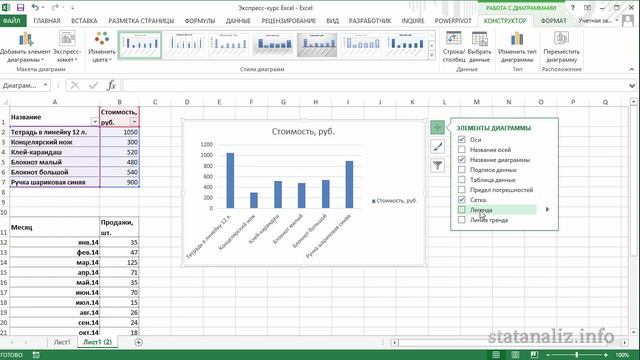This screenshot has width=640, height=360.
Task: Check the Названия осей checkbox
Action: coord(462,149)
